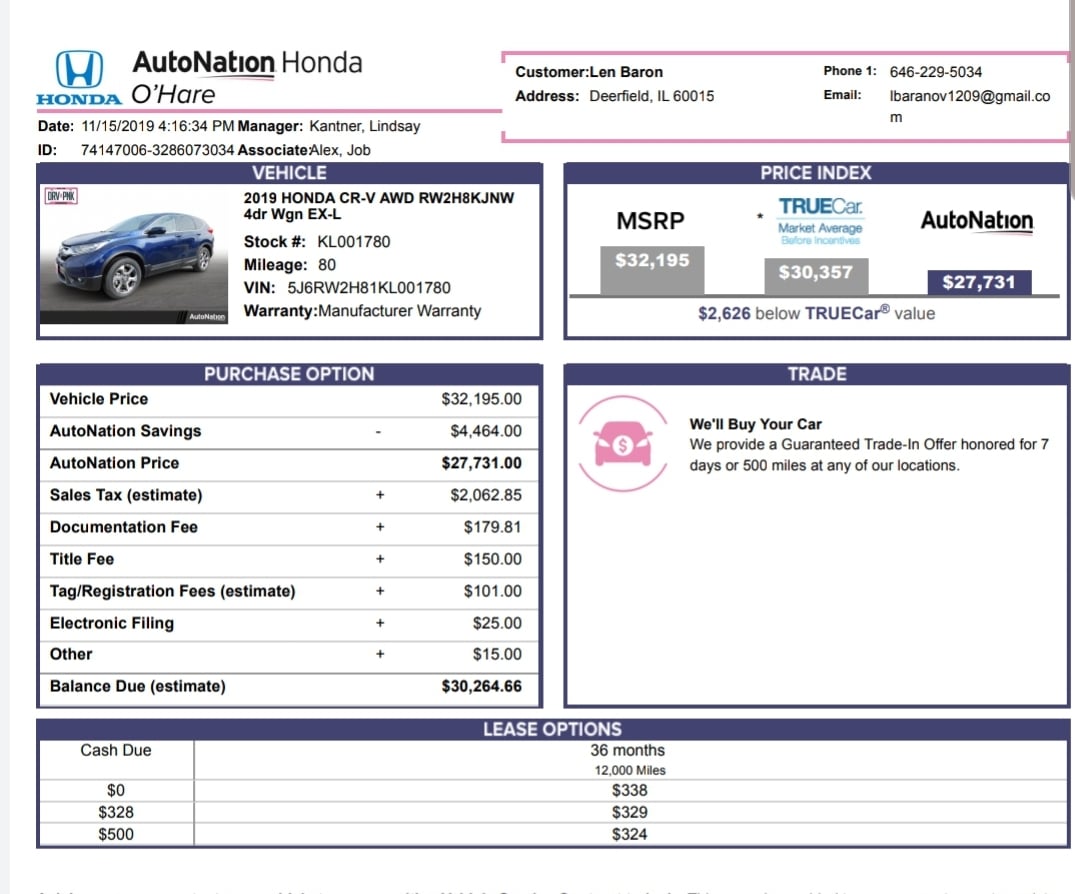Click the VEHICLE section header
Screen dimensions: 1075x894
289,173
